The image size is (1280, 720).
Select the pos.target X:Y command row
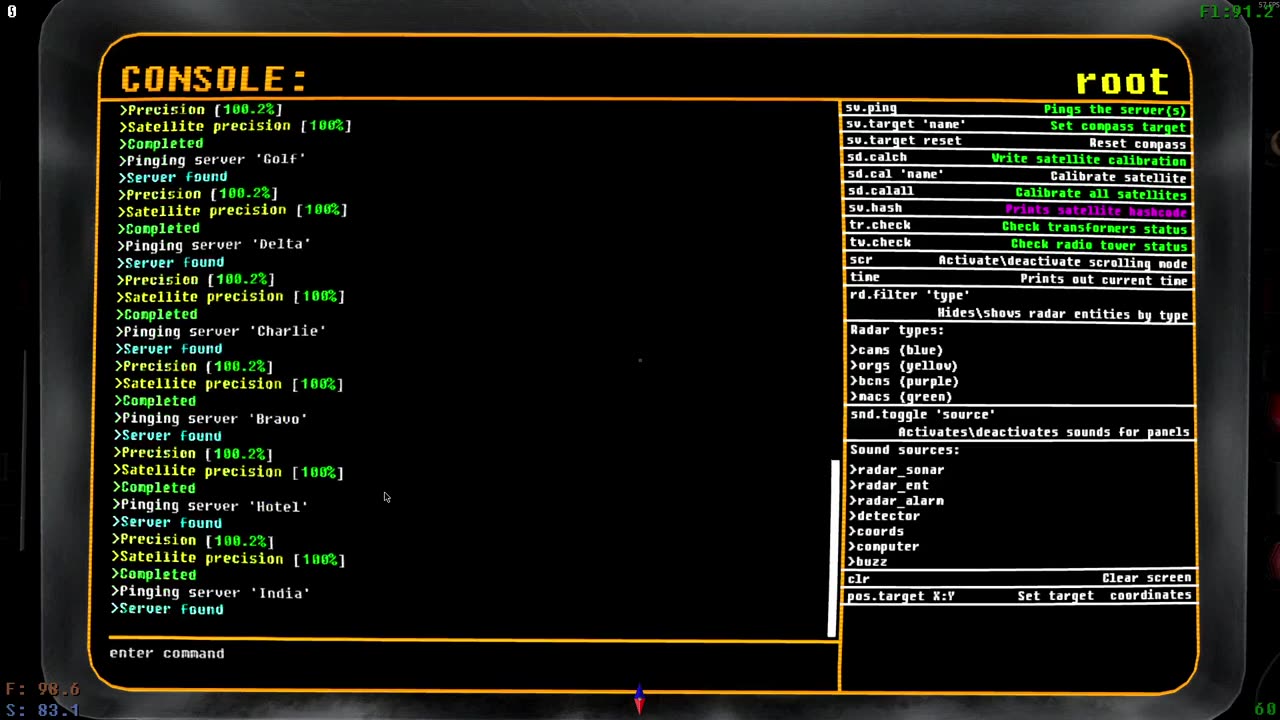(1018, 596)
